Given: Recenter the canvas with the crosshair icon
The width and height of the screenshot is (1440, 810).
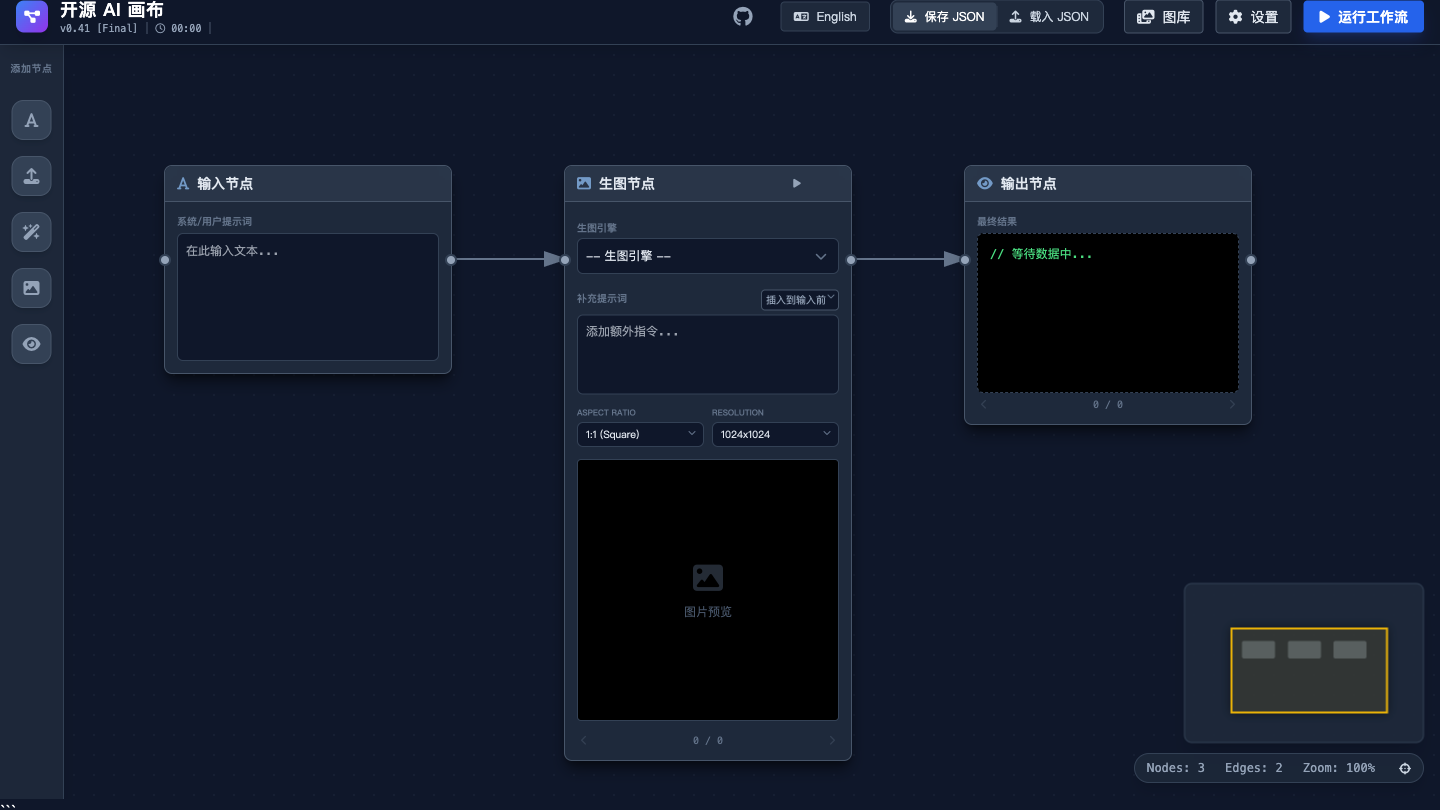Looking at the screenshot, I should point(1405,768).
